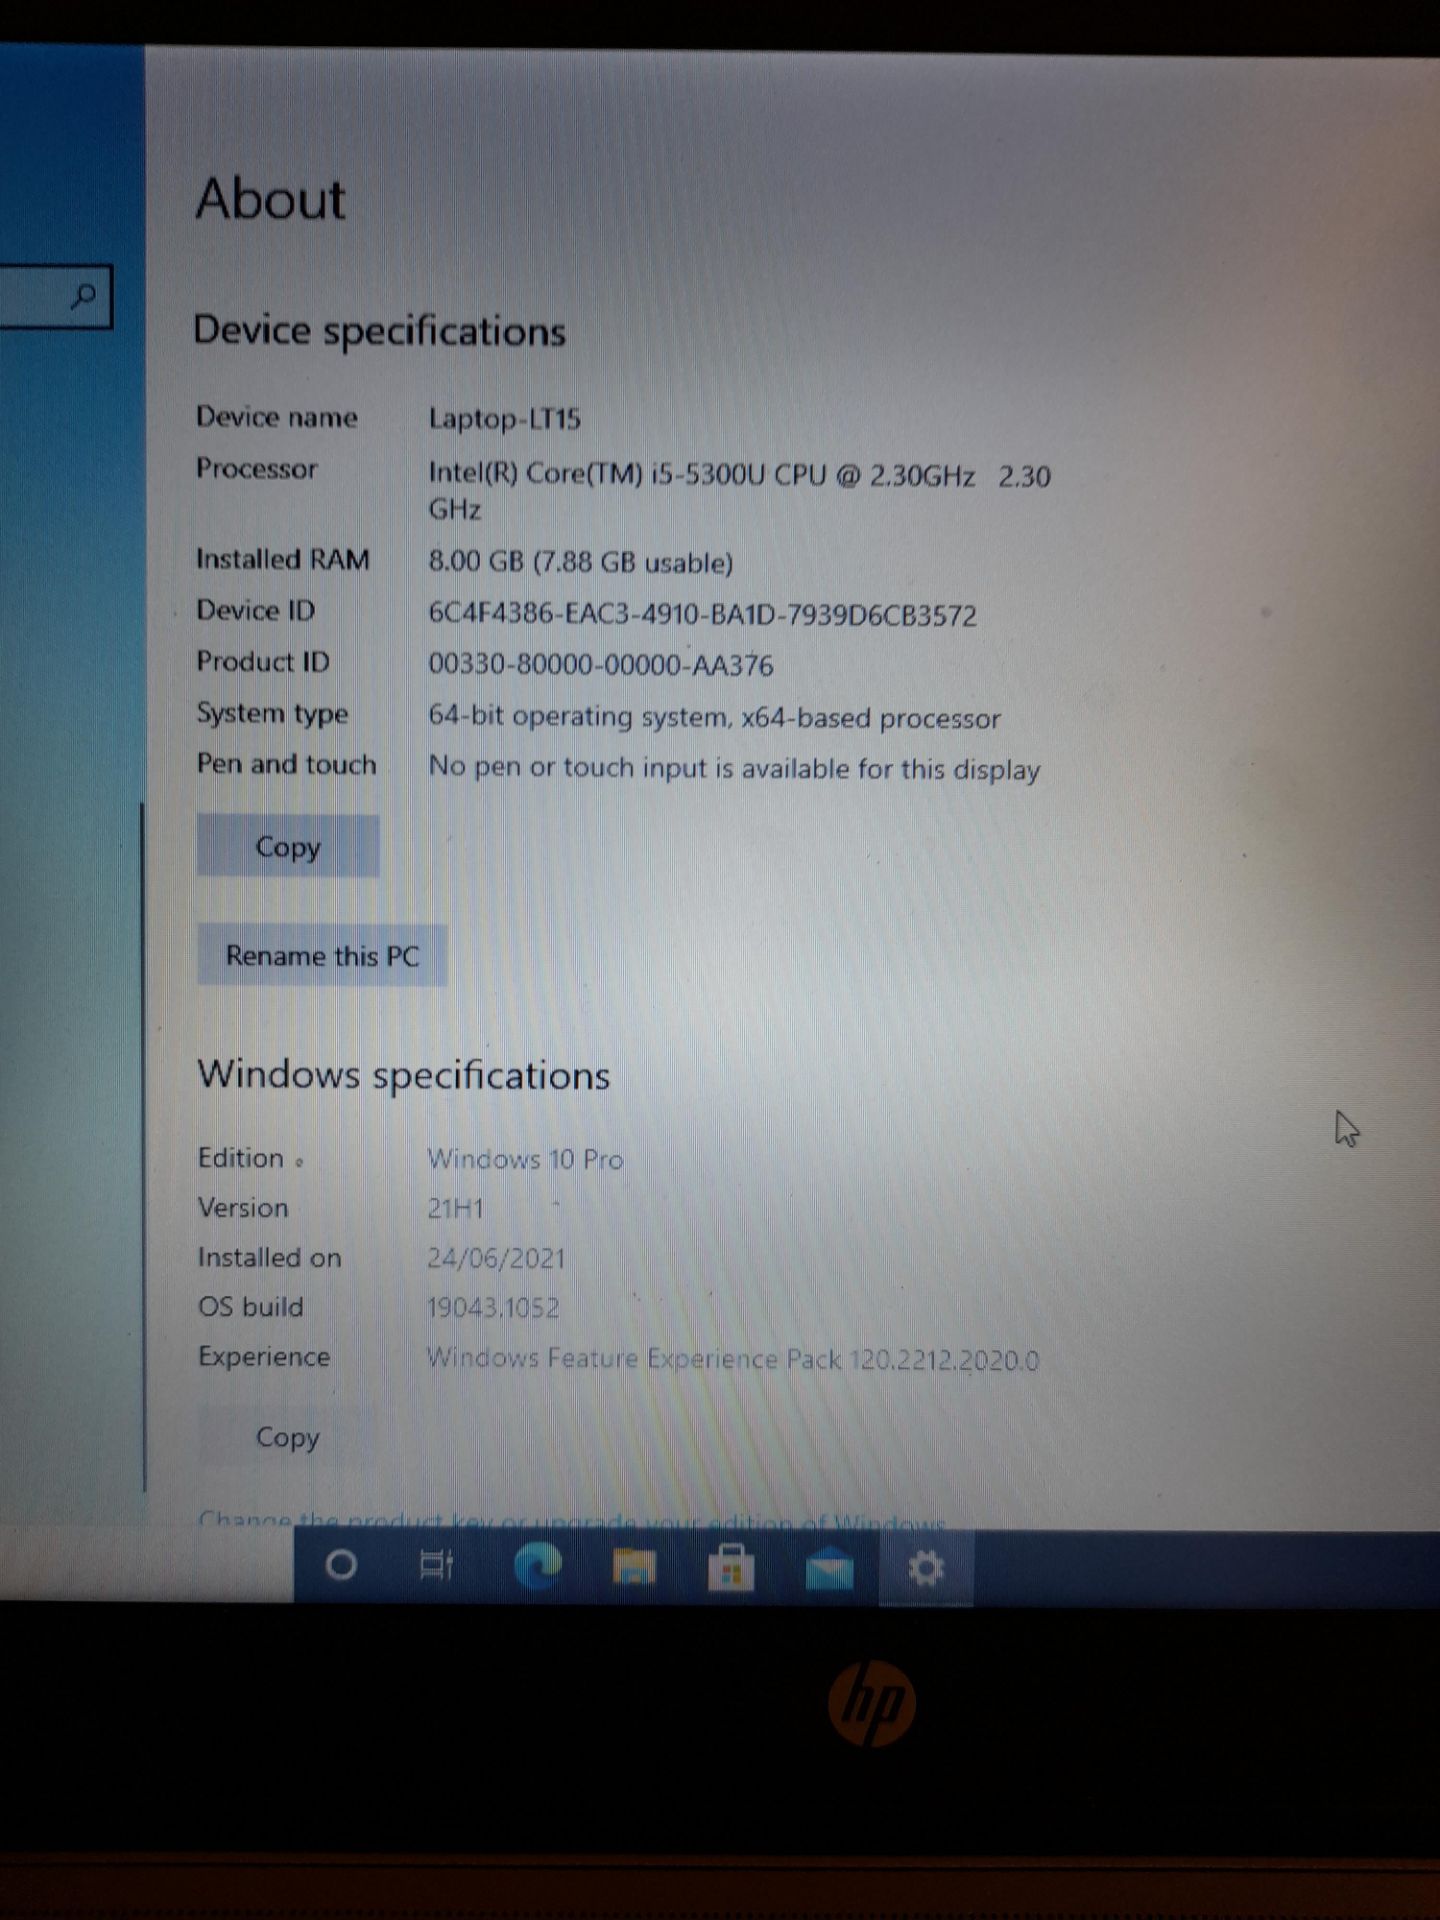Click the Installed RAM label
The image size is (1440, 1920).
[282, 559]
